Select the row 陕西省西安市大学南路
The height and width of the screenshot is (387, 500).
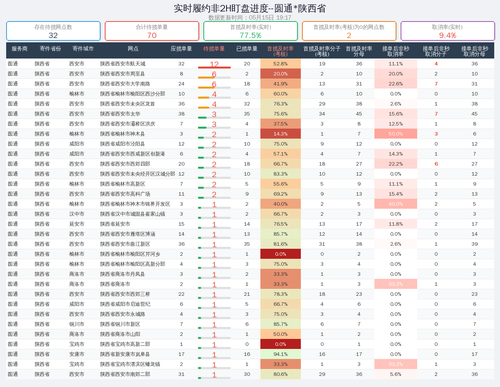point(250,84)
